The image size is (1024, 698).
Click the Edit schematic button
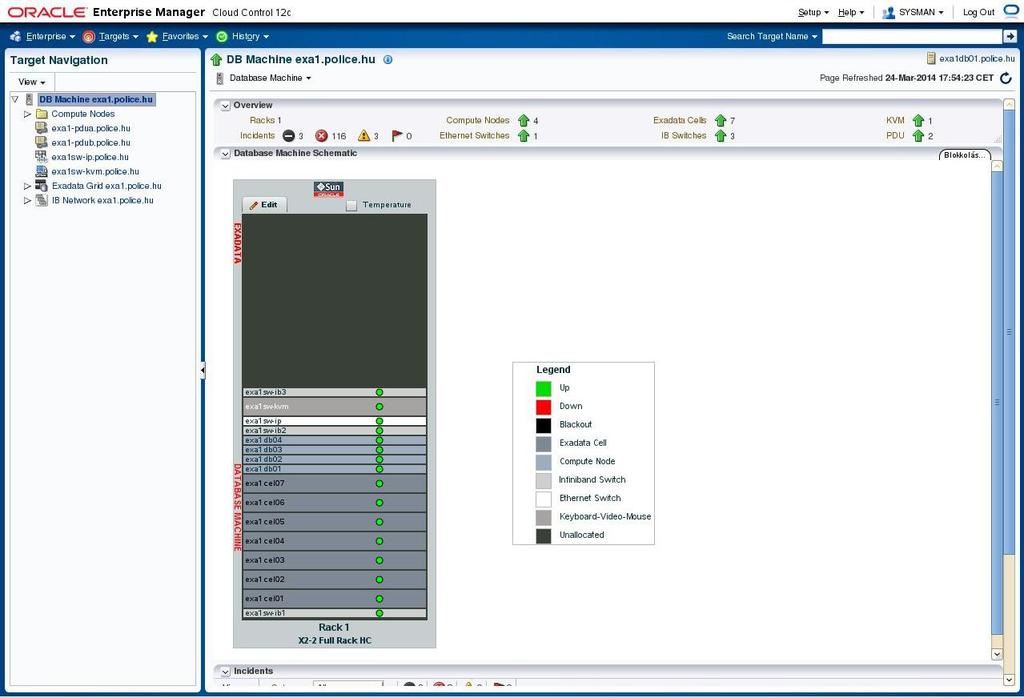pos(263,204)
